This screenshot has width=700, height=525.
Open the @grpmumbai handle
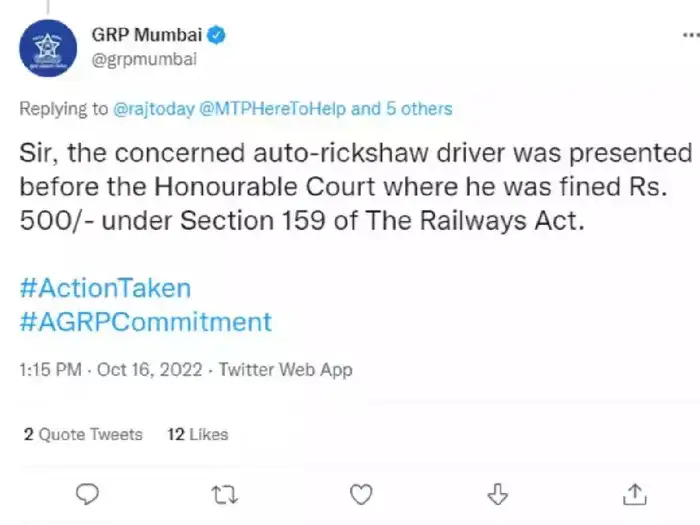143,58
